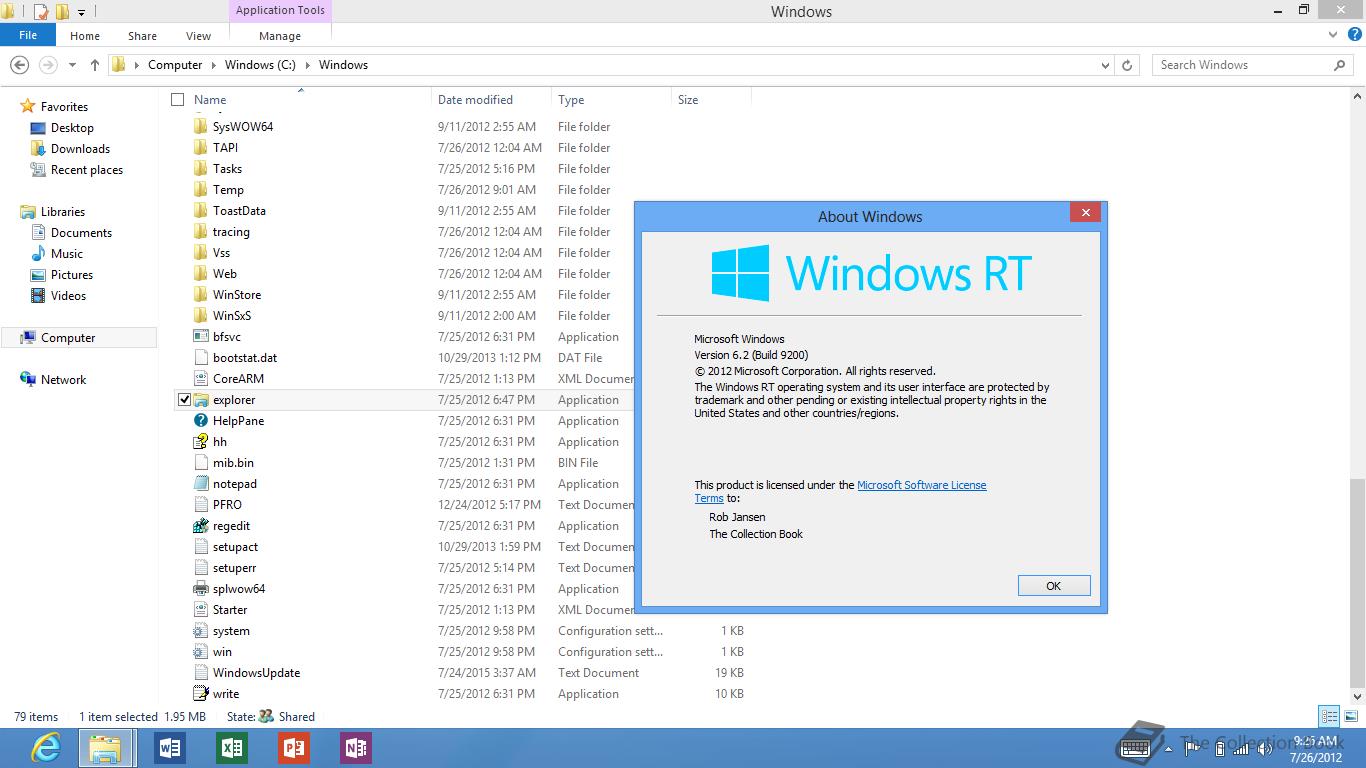Open the View ribbon tab
Screen dimensions: 1366x768
click(x=198, y=36)
